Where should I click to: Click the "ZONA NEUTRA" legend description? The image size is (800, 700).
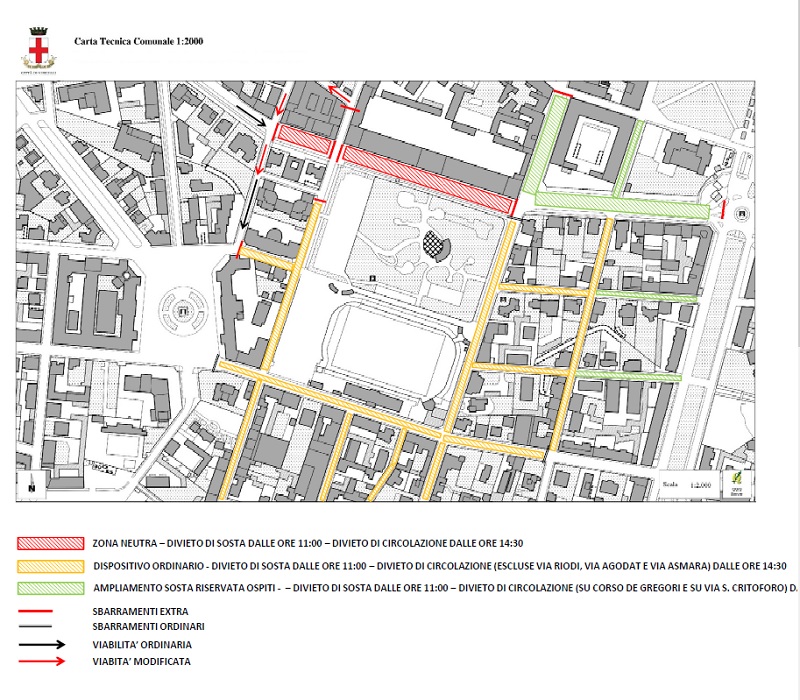(308, 543)
